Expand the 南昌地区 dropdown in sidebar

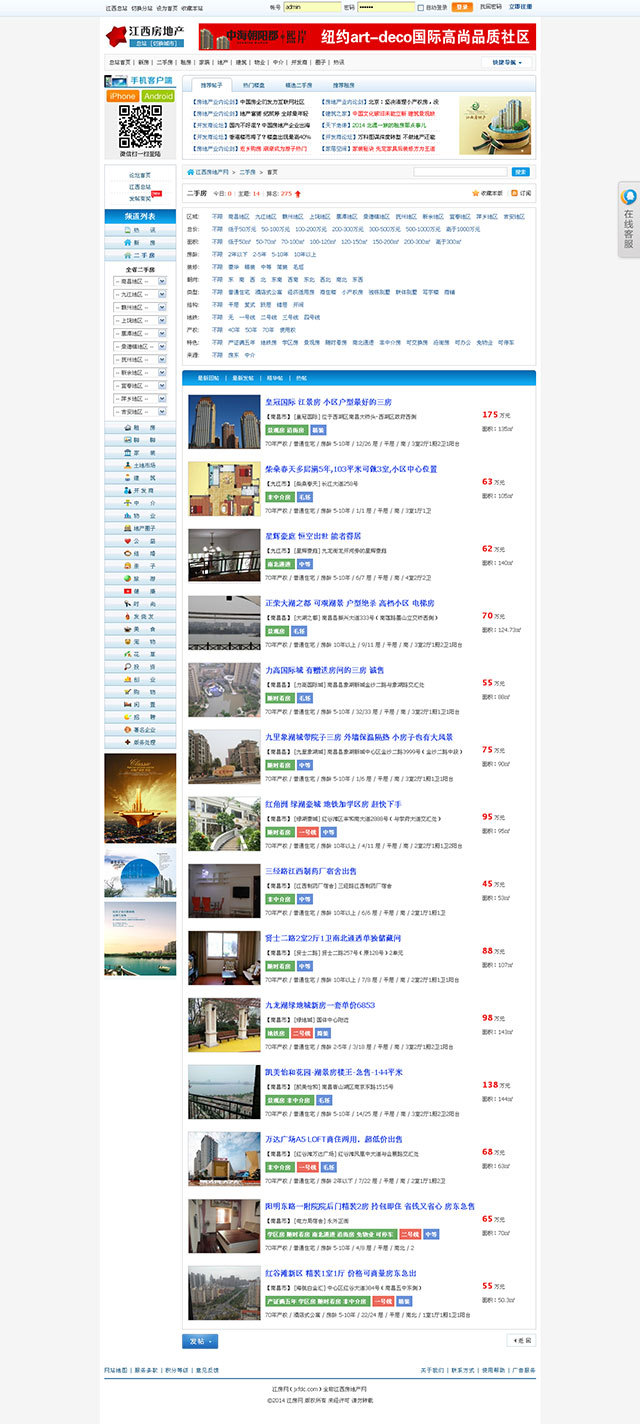tap(138, 282)
